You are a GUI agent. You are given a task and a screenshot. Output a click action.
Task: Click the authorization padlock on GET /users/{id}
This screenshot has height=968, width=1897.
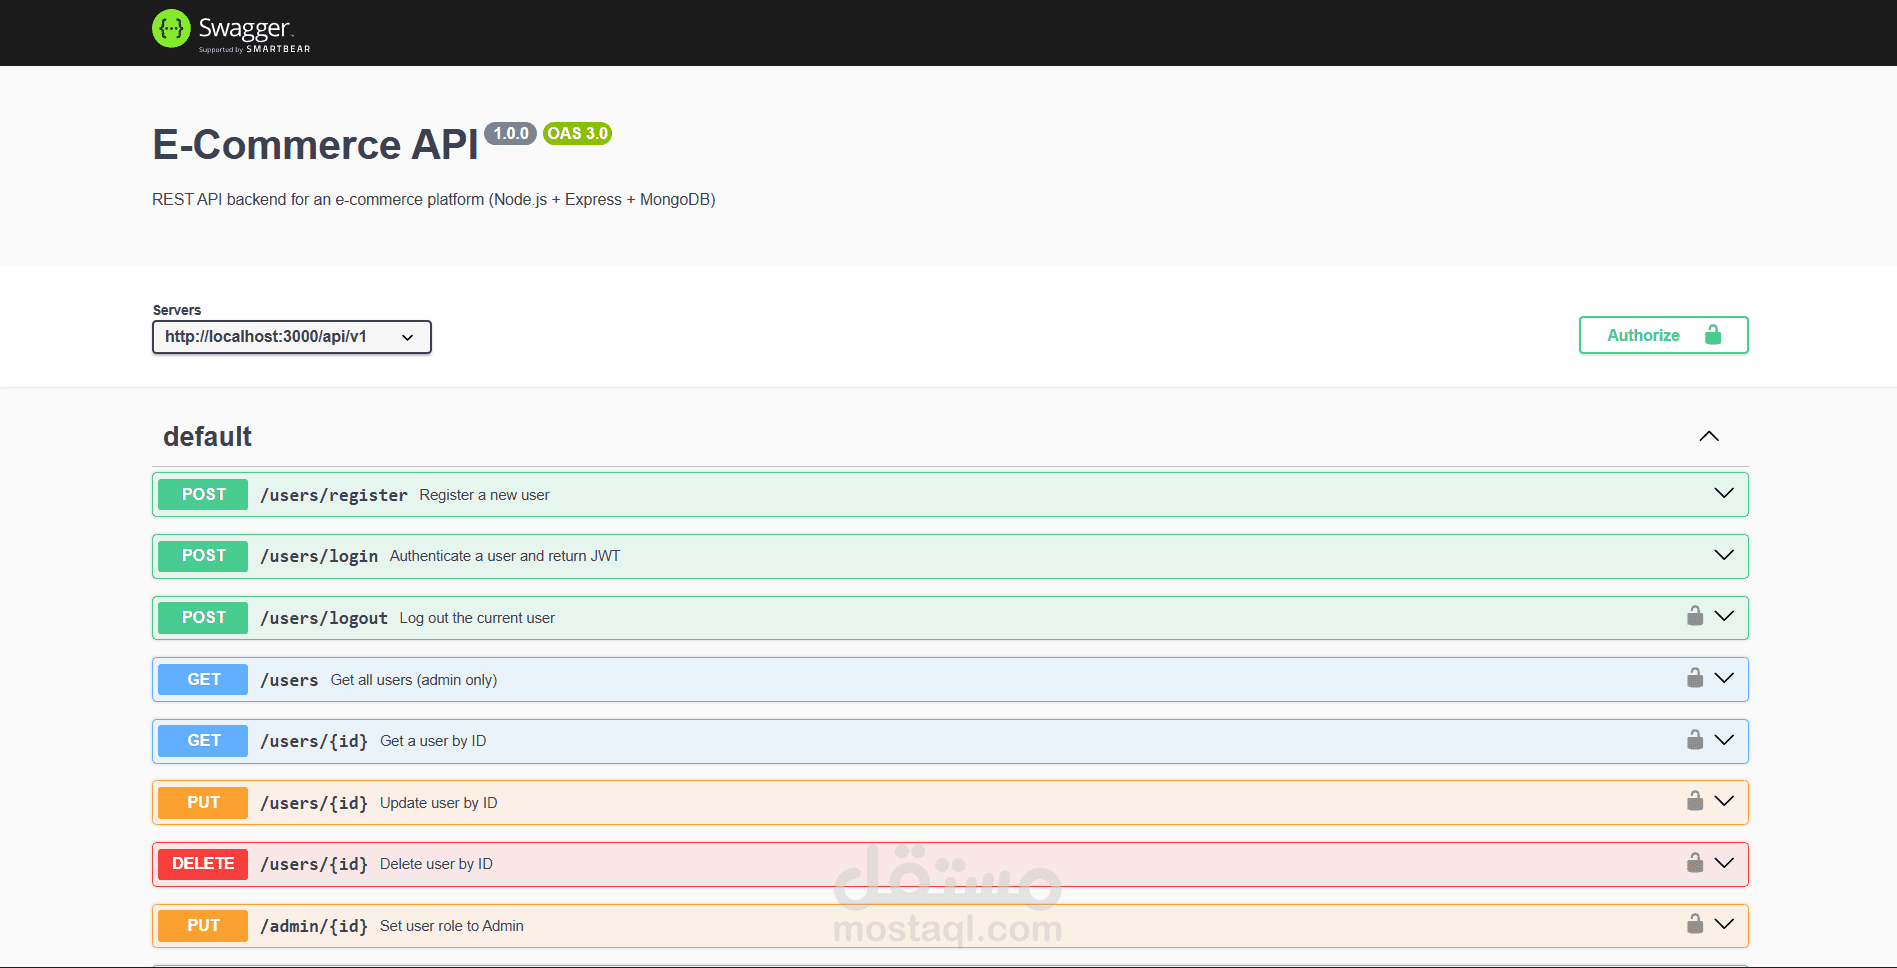coord(1694,740)
